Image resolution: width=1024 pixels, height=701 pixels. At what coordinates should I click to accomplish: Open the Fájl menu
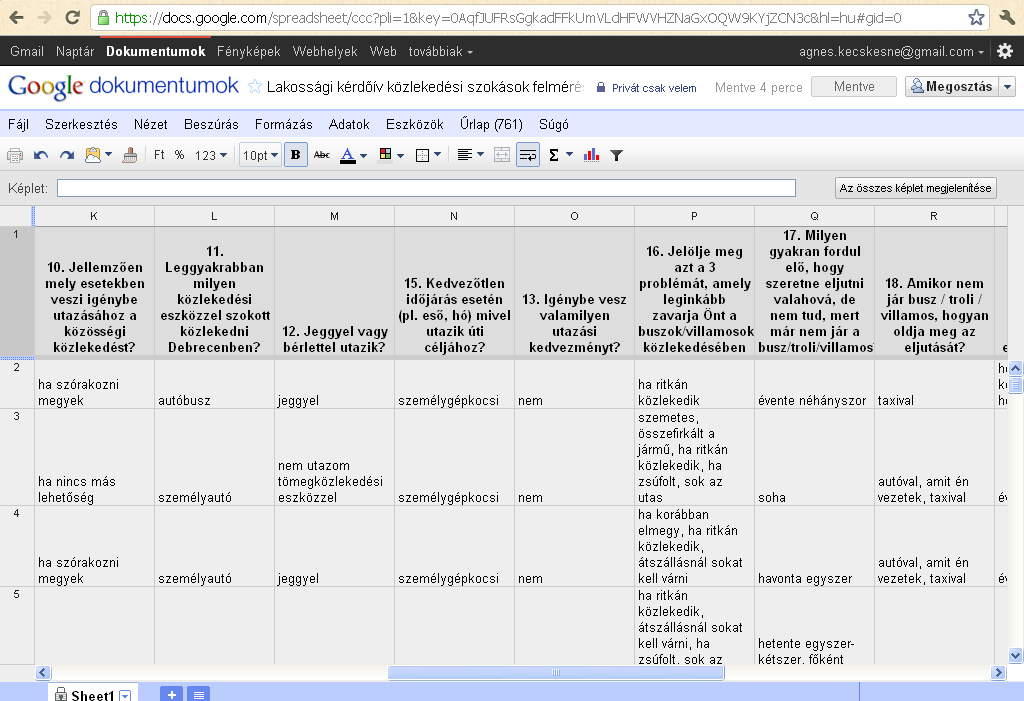pyautogui.click(x=18, y=124)
